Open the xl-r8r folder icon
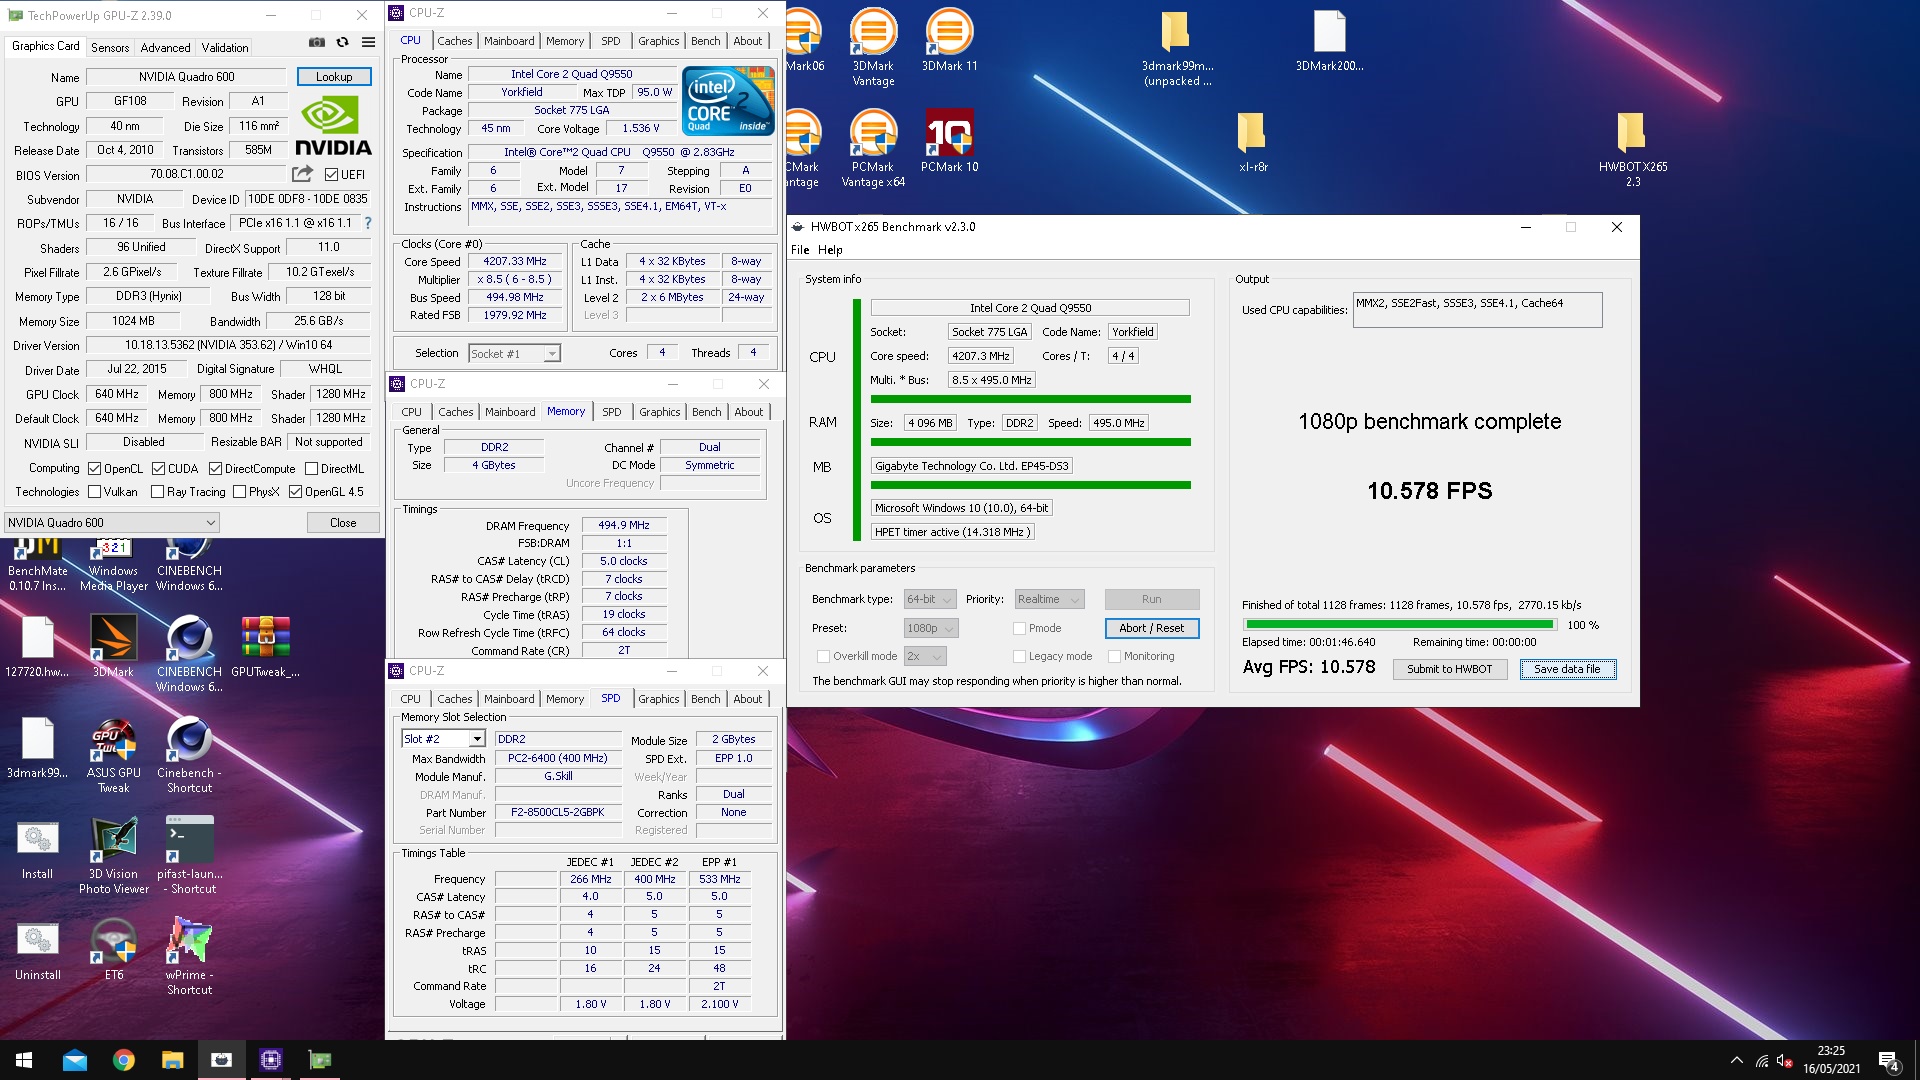The image size is (1920, 1080). pos(1252,141)
